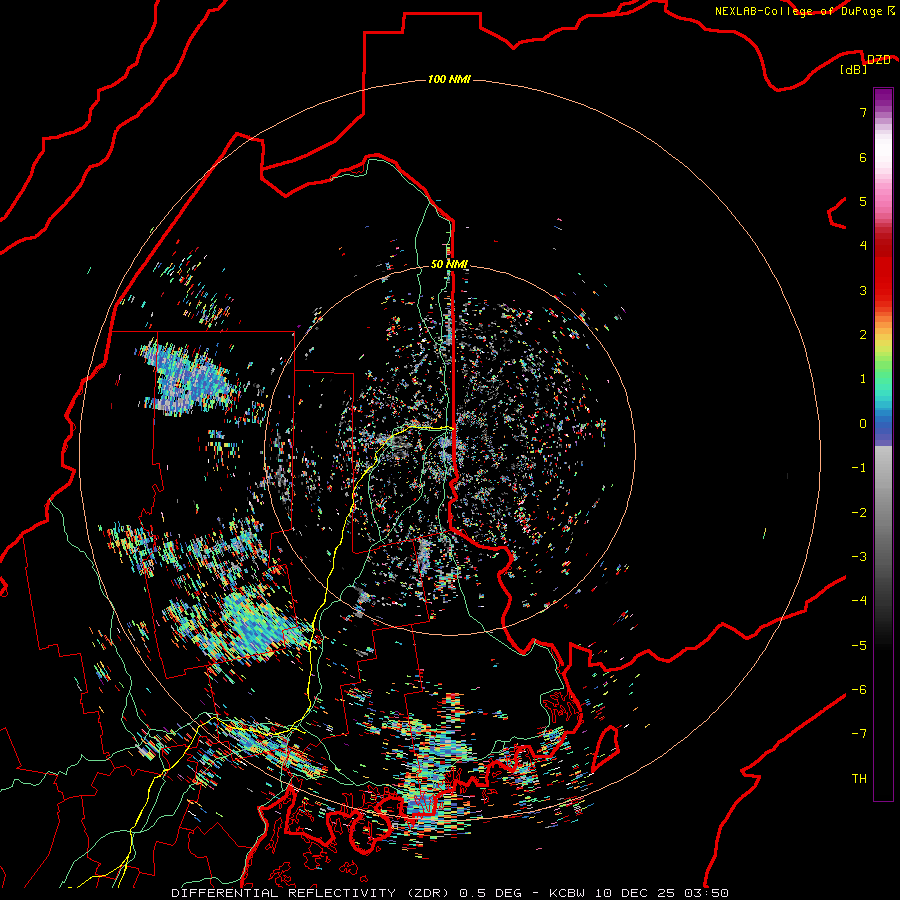Click the -1 value on the scale
Screen dimensions: 900x900
click(859, 468)
